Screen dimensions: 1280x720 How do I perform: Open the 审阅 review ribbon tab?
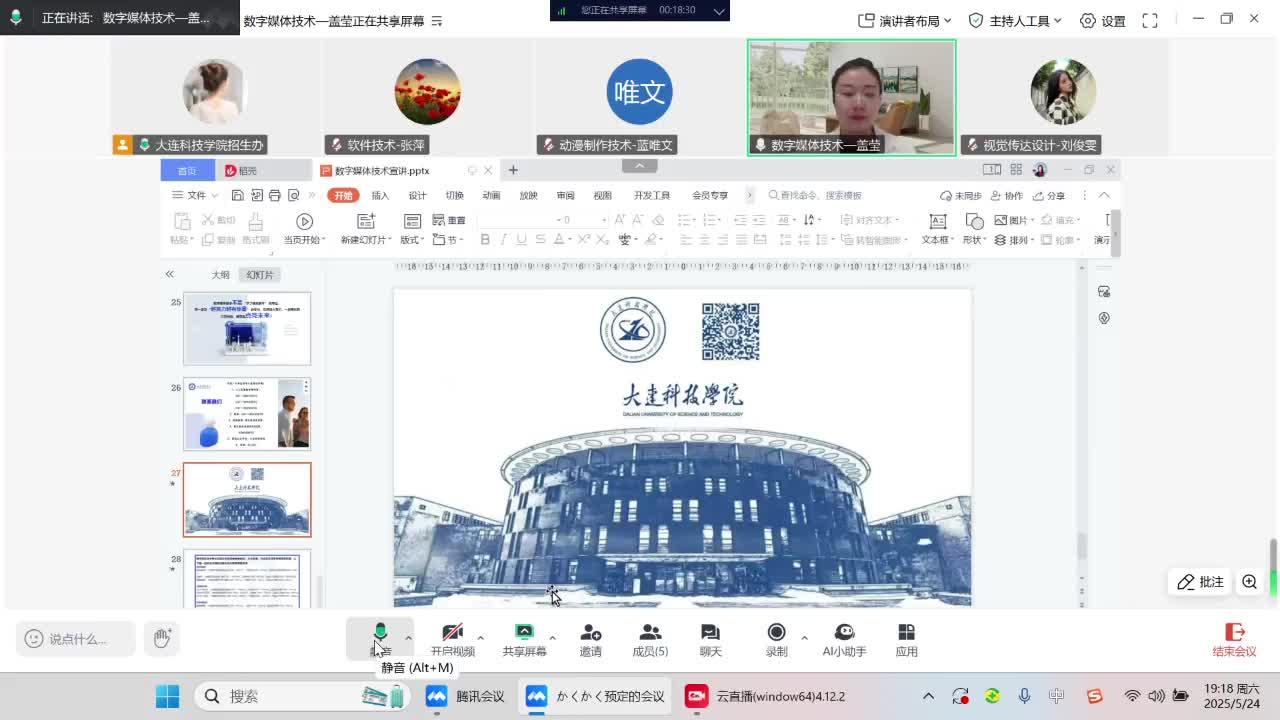(x=565, y=195)
